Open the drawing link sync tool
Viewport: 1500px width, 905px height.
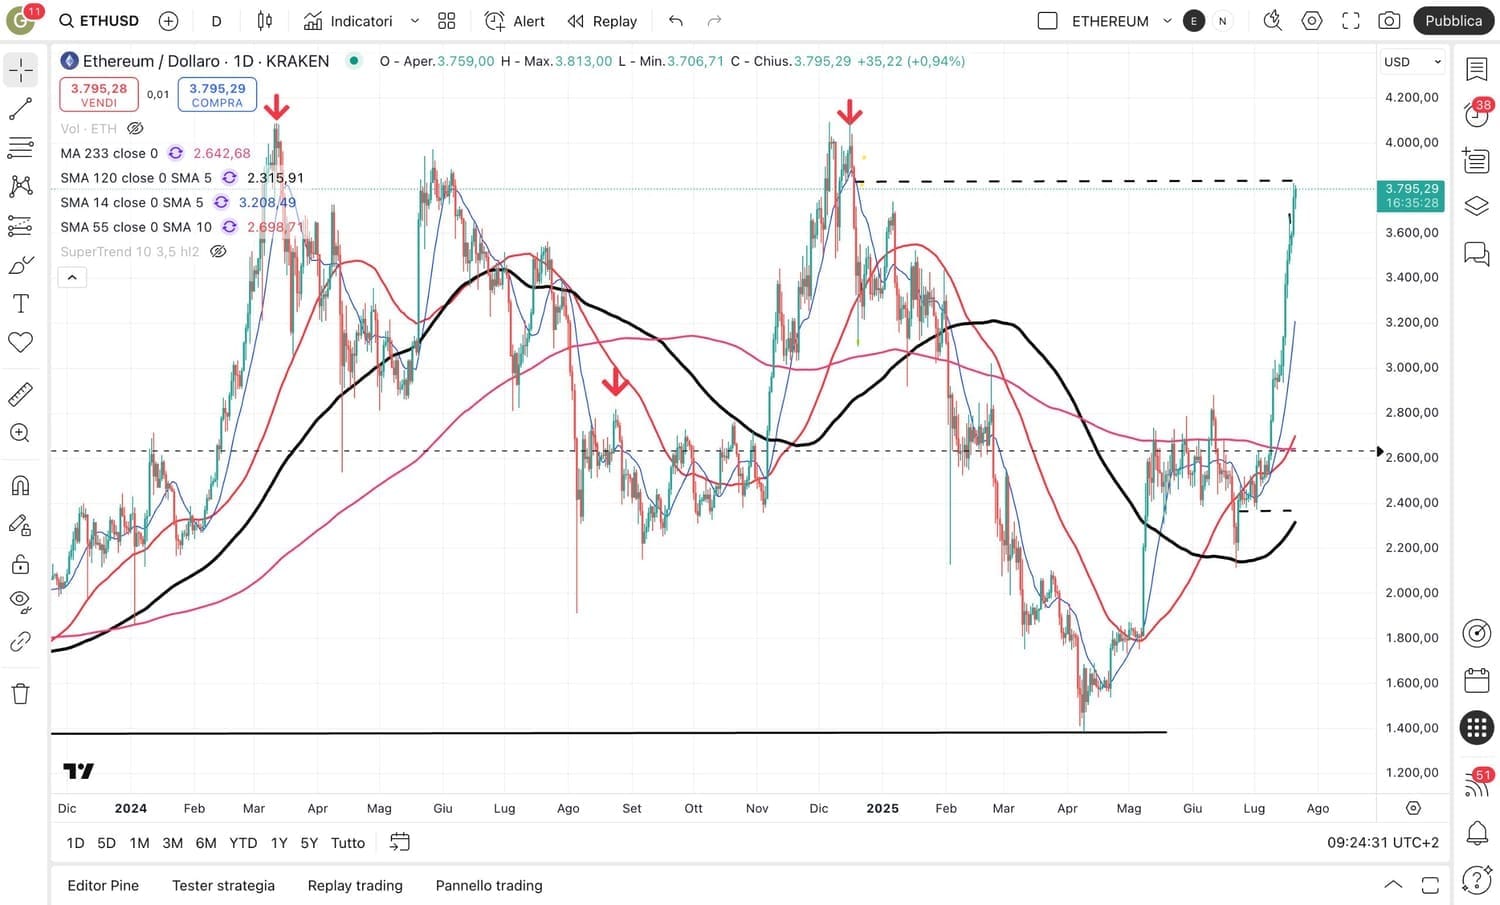tap(21, 642)
